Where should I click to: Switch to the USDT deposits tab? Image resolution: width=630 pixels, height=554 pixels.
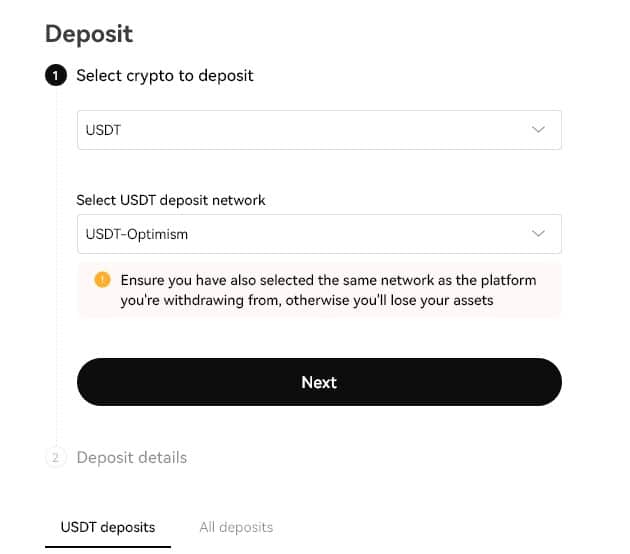(x=108, y=527)
